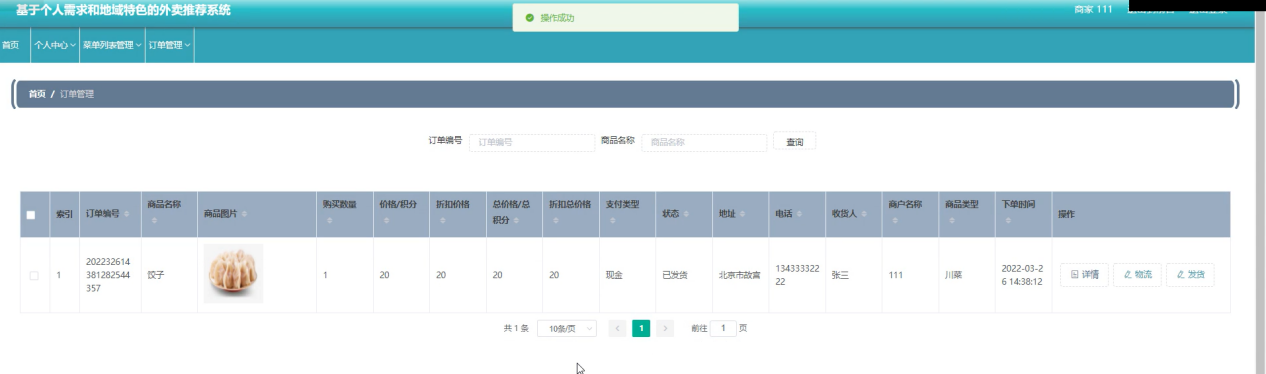Sort by 收货人 column sort arrows
This screenshot has width=1266, height=374.
(x=864, y=214)
